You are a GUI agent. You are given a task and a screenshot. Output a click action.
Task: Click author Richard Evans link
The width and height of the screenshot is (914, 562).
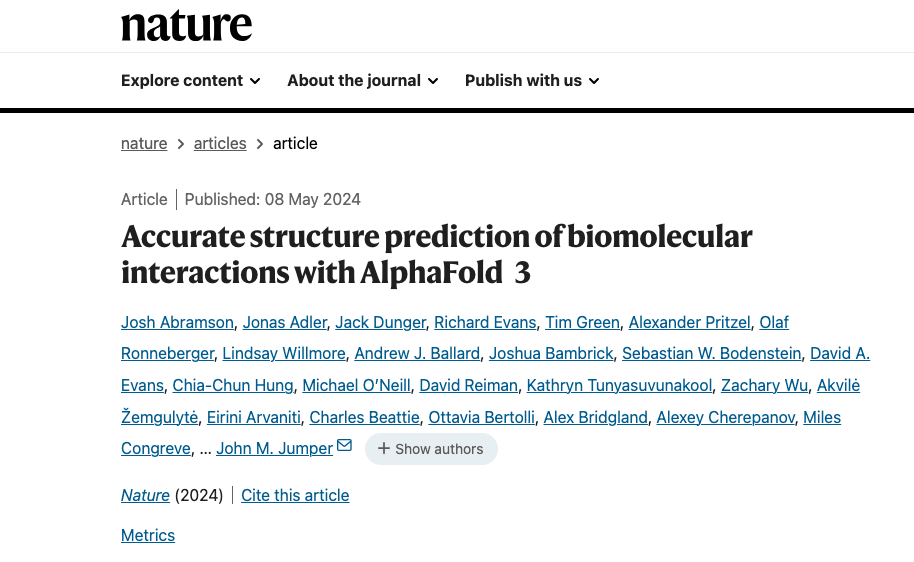click(485, 322)
